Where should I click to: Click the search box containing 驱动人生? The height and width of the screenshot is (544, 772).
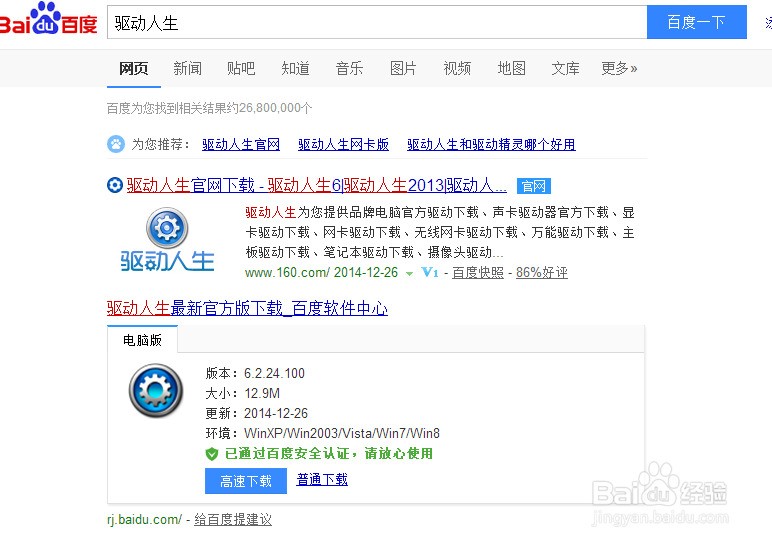click(377, 23)
